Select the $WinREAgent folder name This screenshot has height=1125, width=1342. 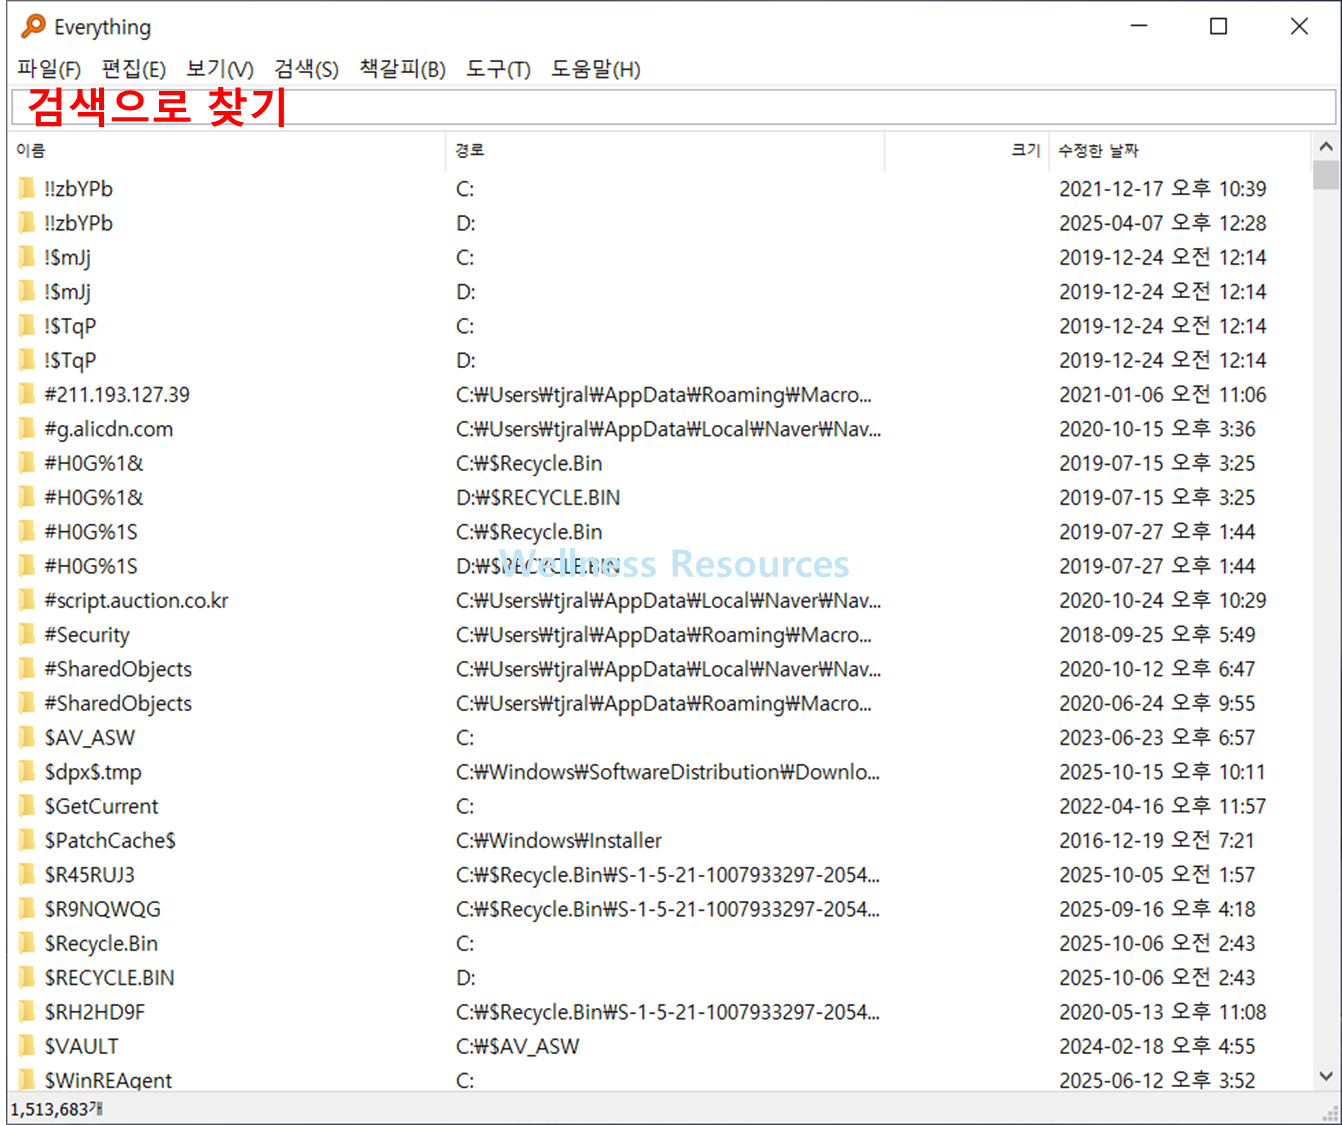pos(108,1079)
